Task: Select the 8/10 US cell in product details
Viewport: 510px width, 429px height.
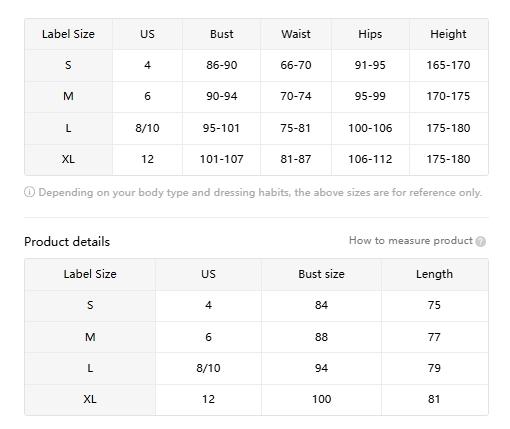Action: pyautogui.click(x=208, y=368)
